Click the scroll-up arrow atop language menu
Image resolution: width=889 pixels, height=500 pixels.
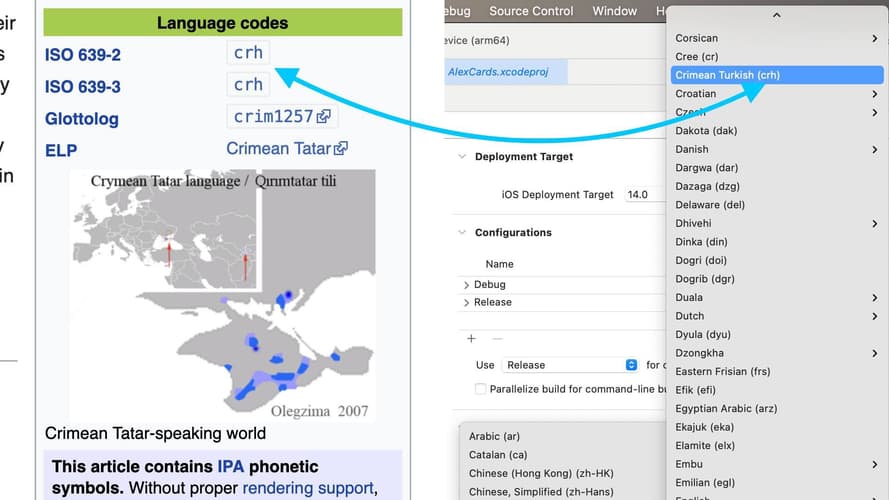(777, 15)
